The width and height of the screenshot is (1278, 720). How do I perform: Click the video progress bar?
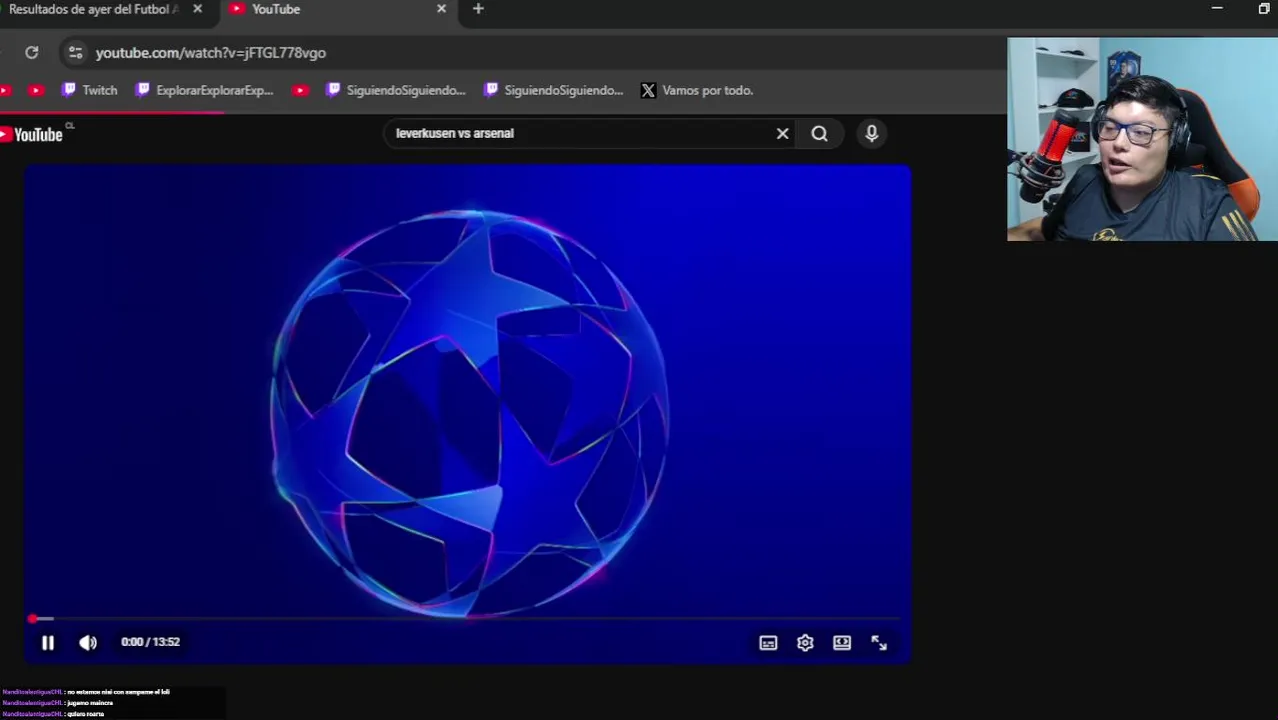[467, 619]
